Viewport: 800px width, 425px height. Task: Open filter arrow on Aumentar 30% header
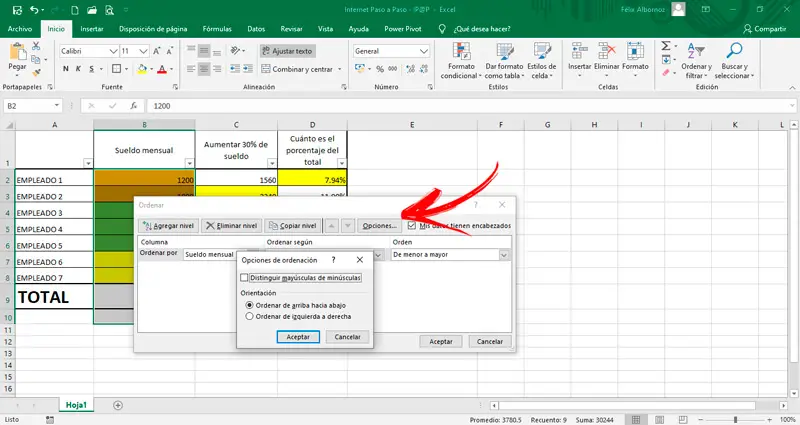(272, 163)
